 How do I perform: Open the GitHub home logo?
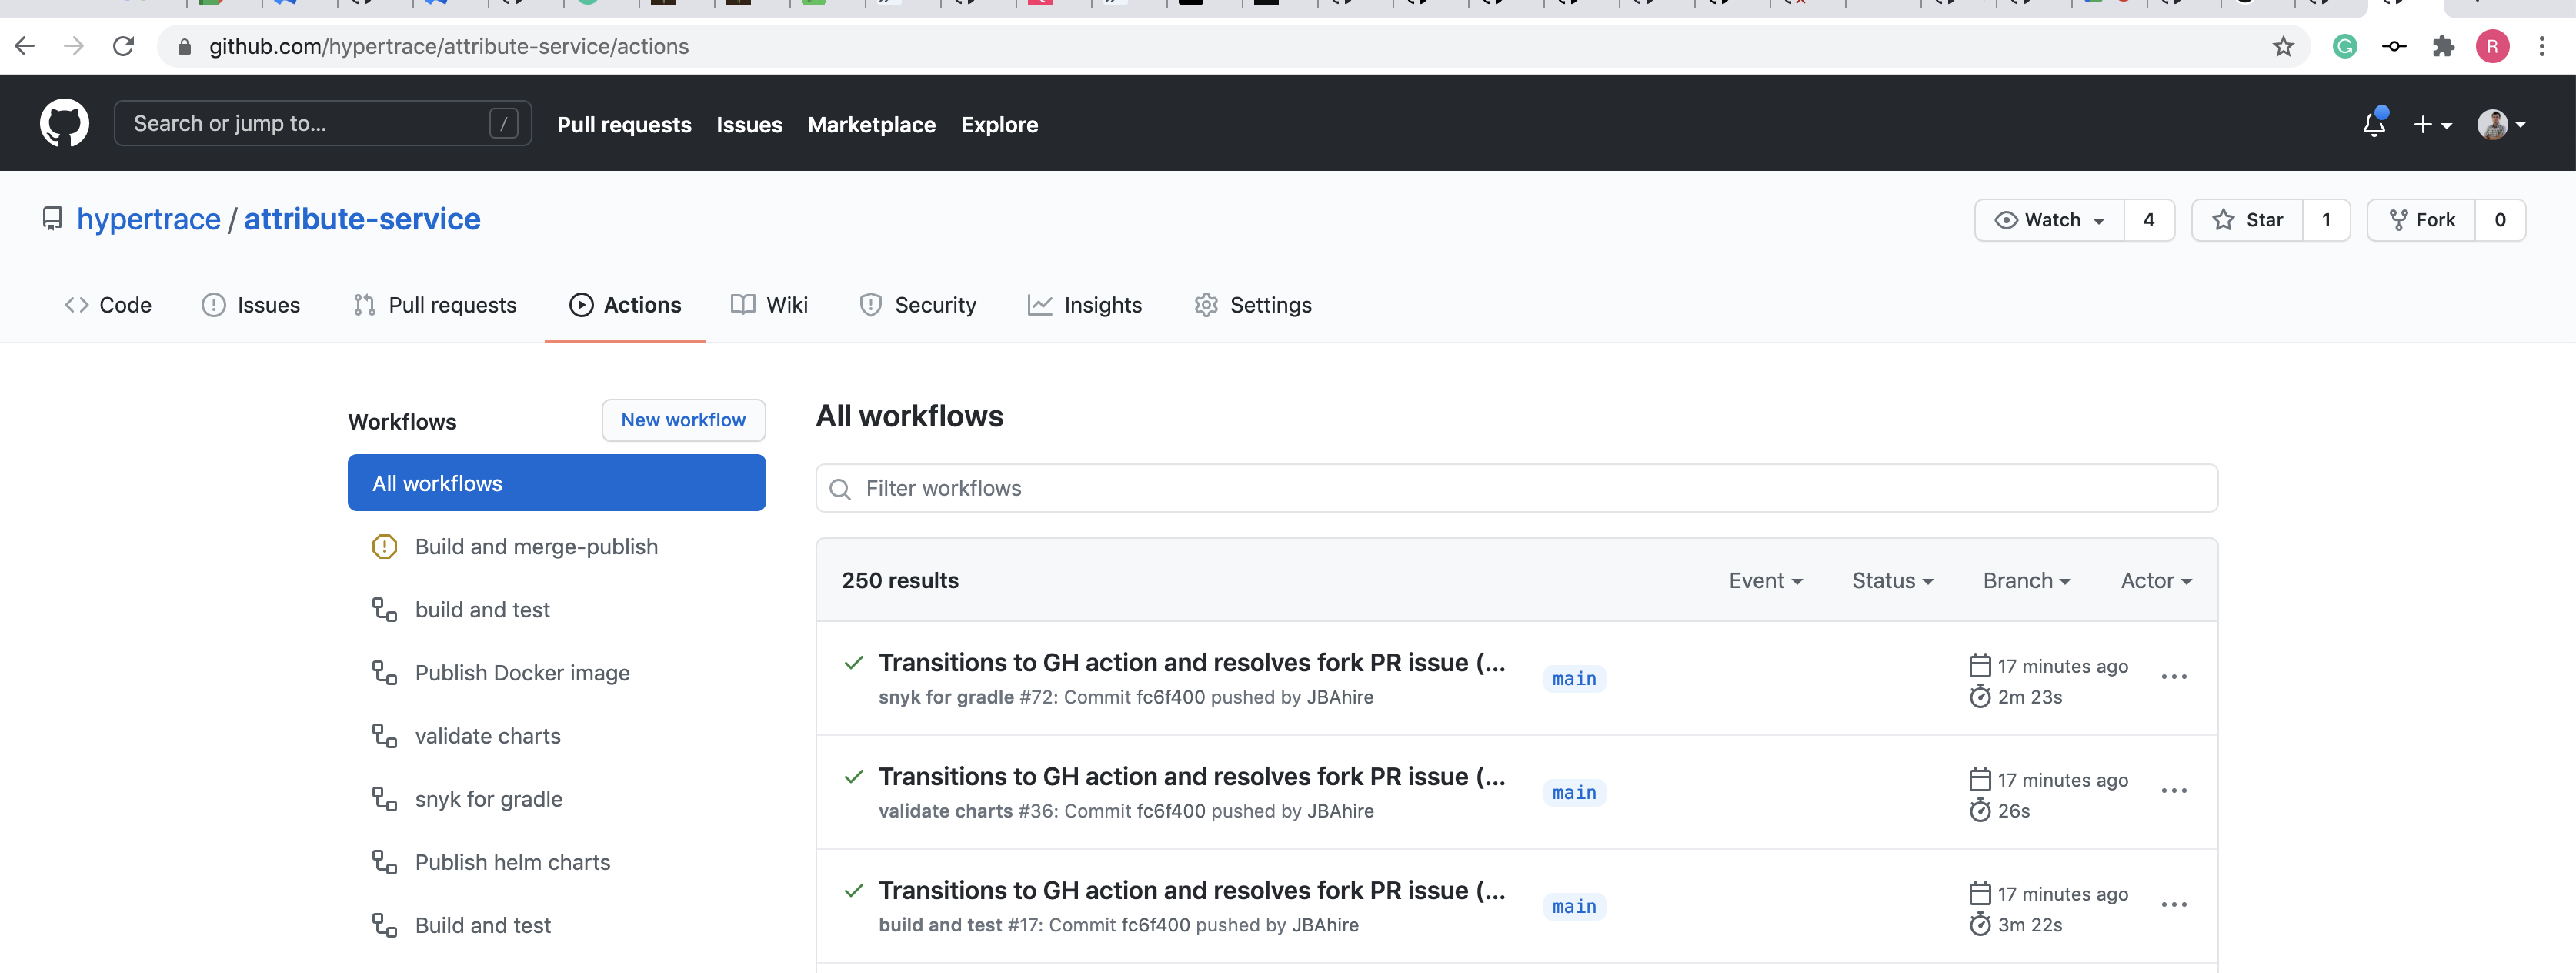point(64,123)
